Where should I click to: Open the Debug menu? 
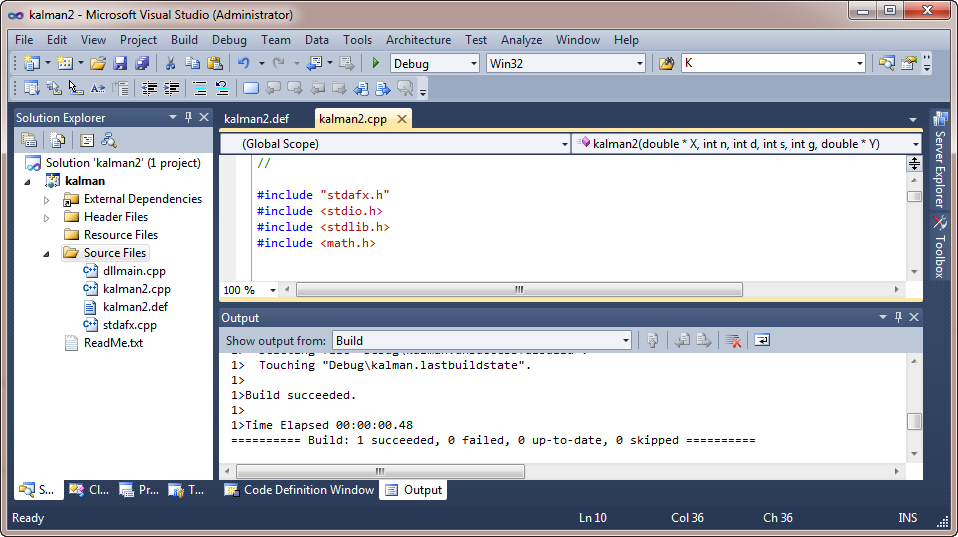(x=229, y=40)
